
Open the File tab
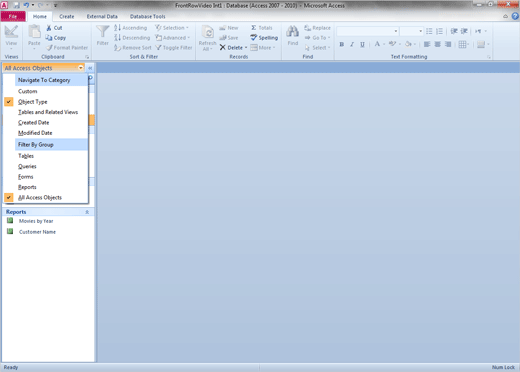coord(13,16)
